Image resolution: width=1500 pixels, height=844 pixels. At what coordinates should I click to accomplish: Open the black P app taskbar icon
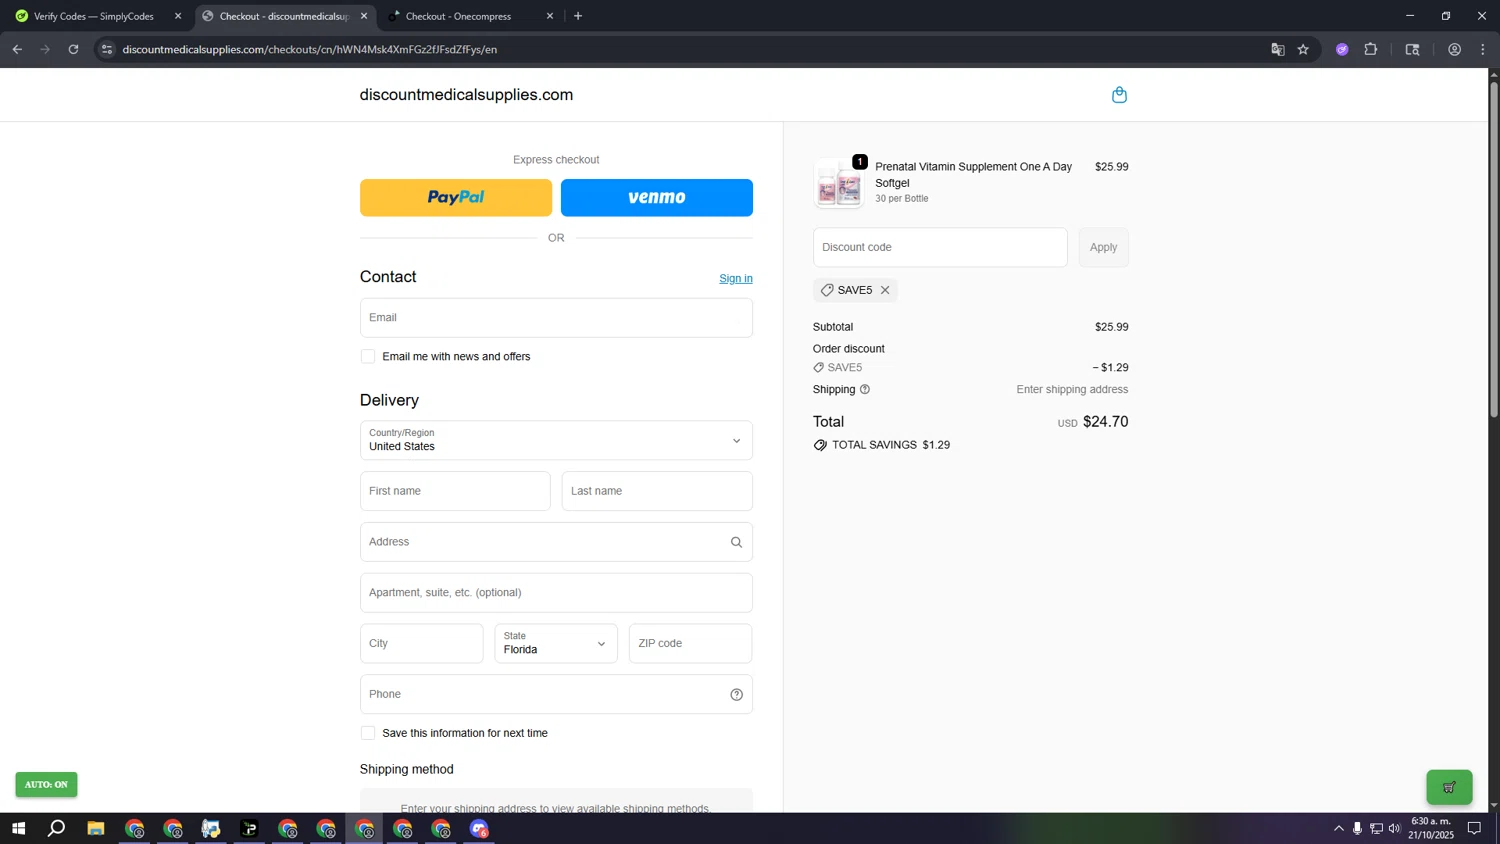249,829
